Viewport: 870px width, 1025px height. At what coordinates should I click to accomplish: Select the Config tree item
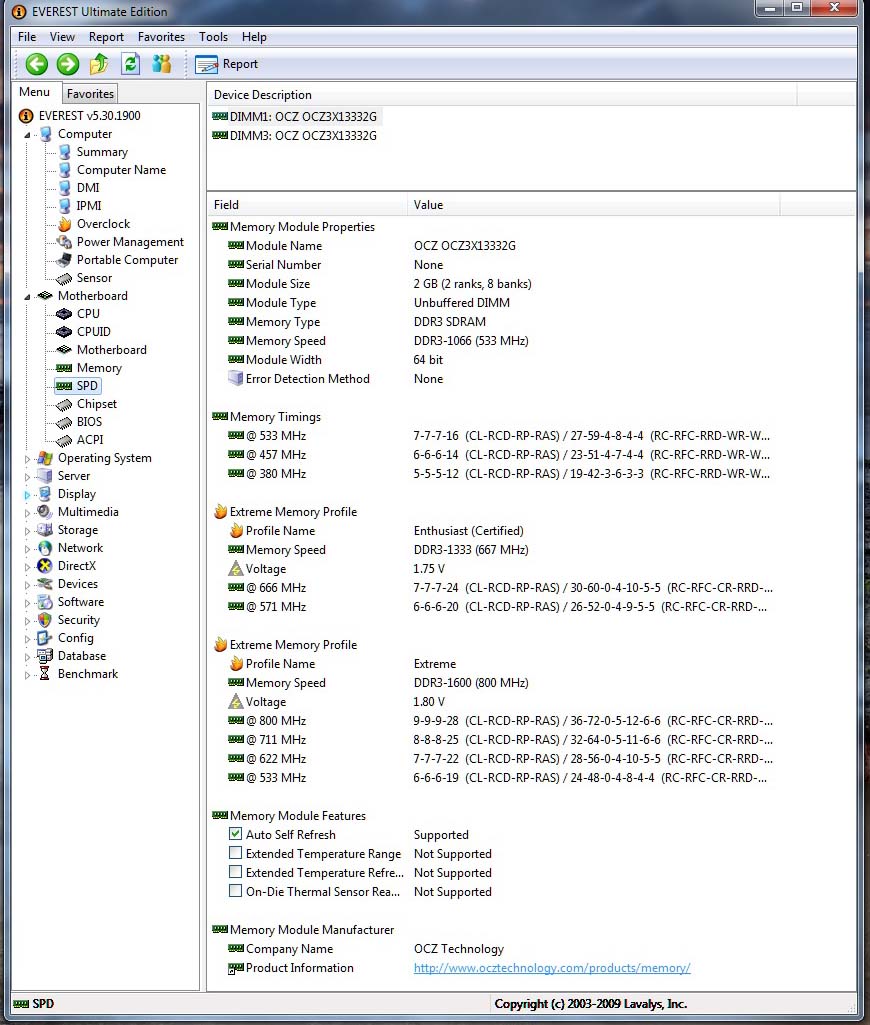pyautogui.click(x=75, y=638)
